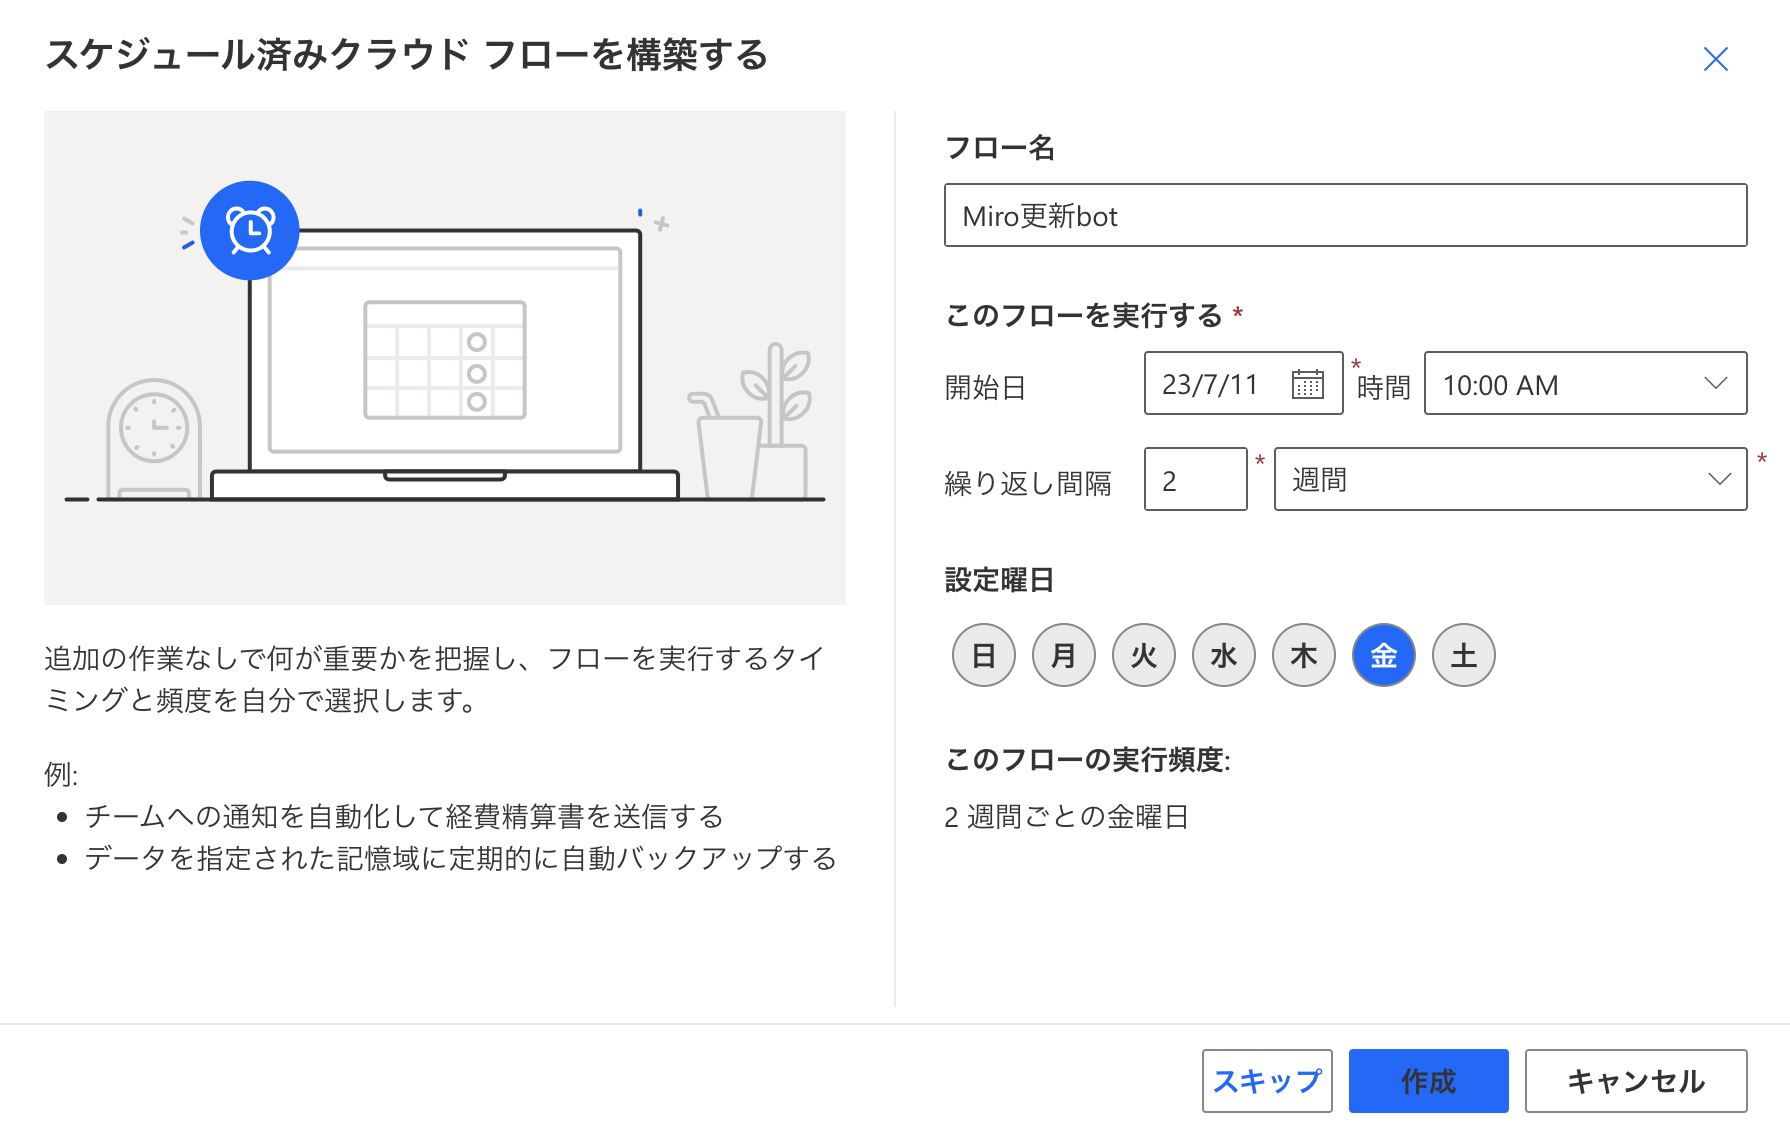Click the 'チームへの通知を自動化' example bullet
This screenshot has height=1132, width=1790.
click(x=404, y=817)
